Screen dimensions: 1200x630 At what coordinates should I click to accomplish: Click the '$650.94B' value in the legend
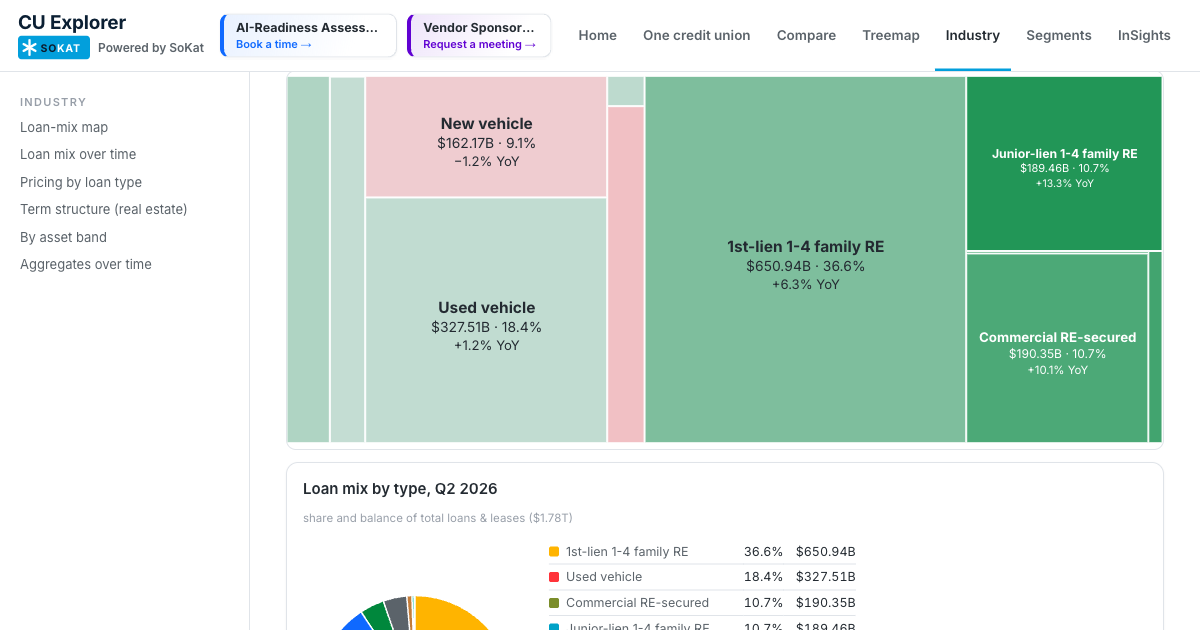click(x=826, y=552)
